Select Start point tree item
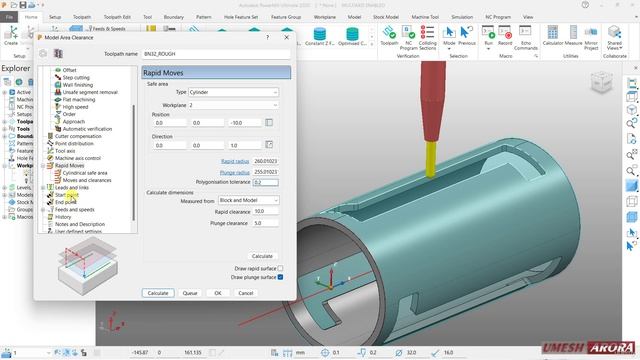Image resolution: width=640 pixels, height=360 pixels. pyautogui.click(x=67, y=195)
